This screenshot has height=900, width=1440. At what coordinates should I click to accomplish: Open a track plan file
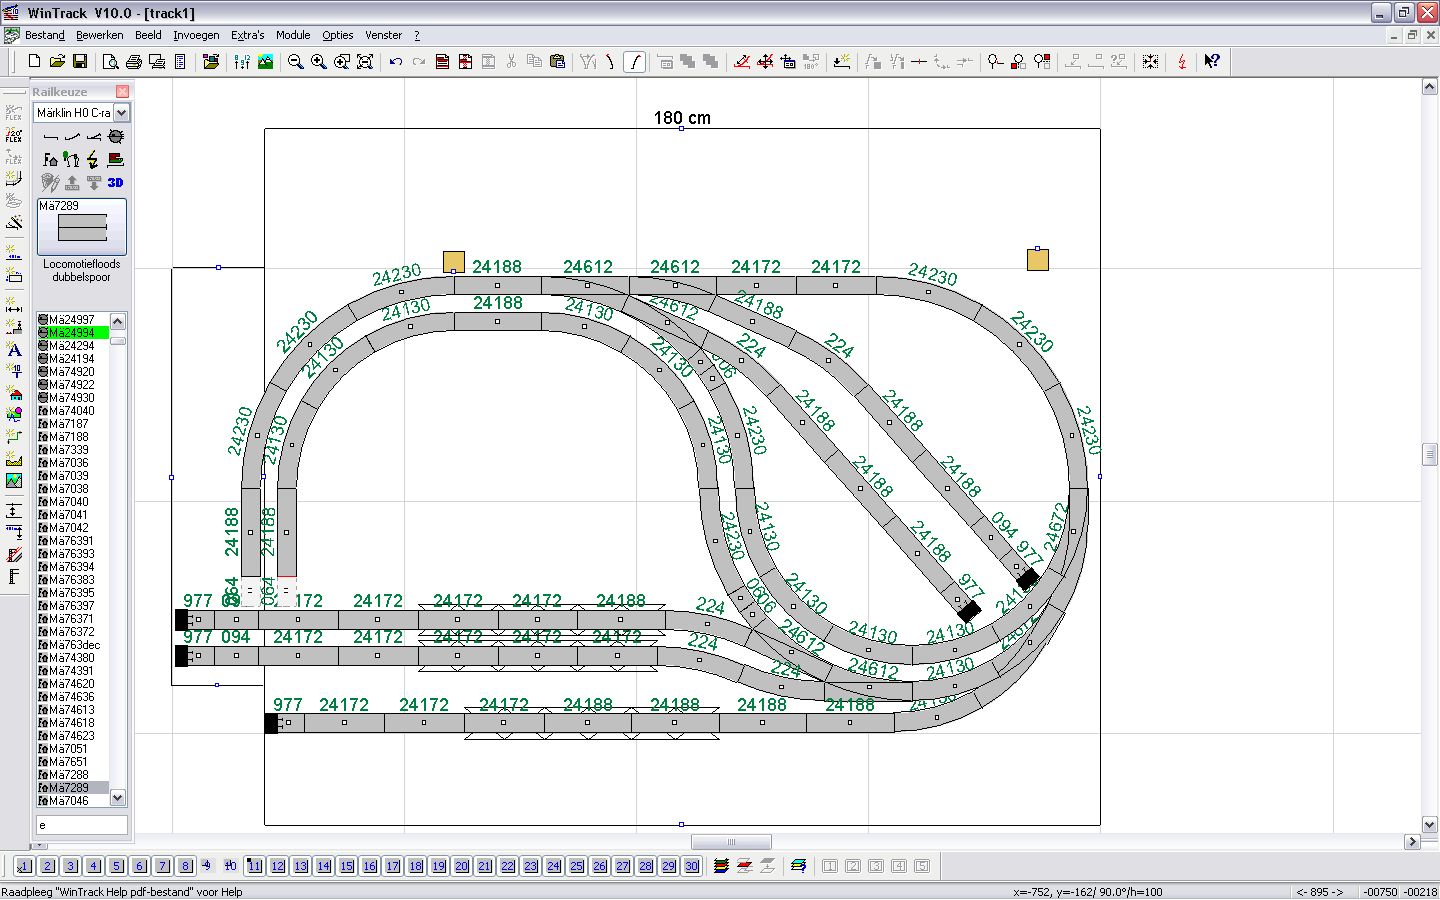57,61
